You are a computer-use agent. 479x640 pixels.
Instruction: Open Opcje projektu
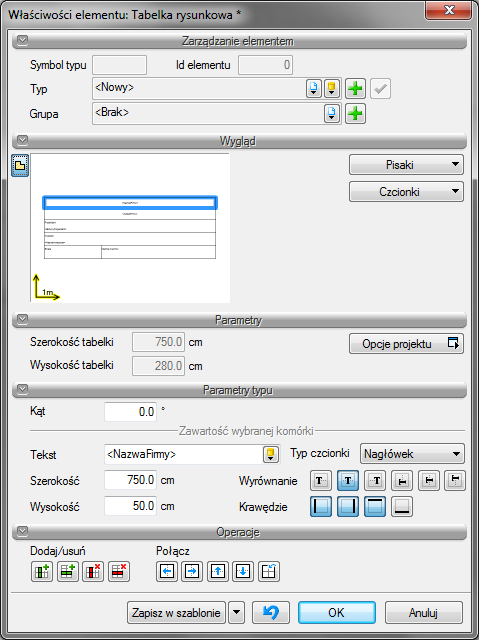pos(406,344)
